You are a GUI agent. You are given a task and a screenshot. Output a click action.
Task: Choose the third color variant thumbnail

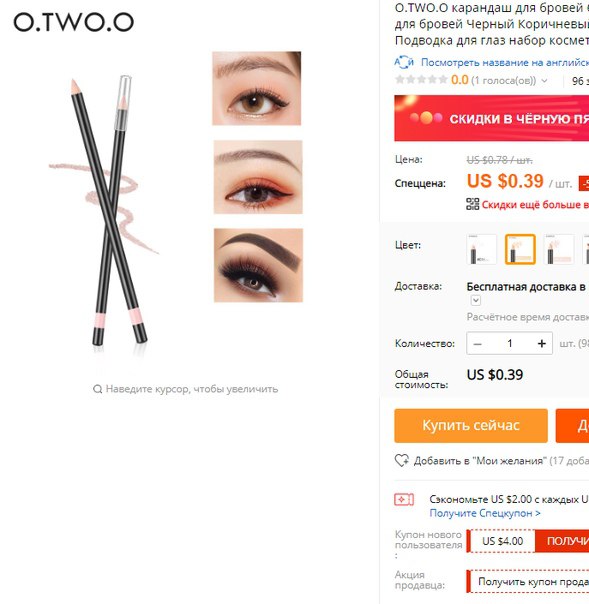click(x=559, y=249)
